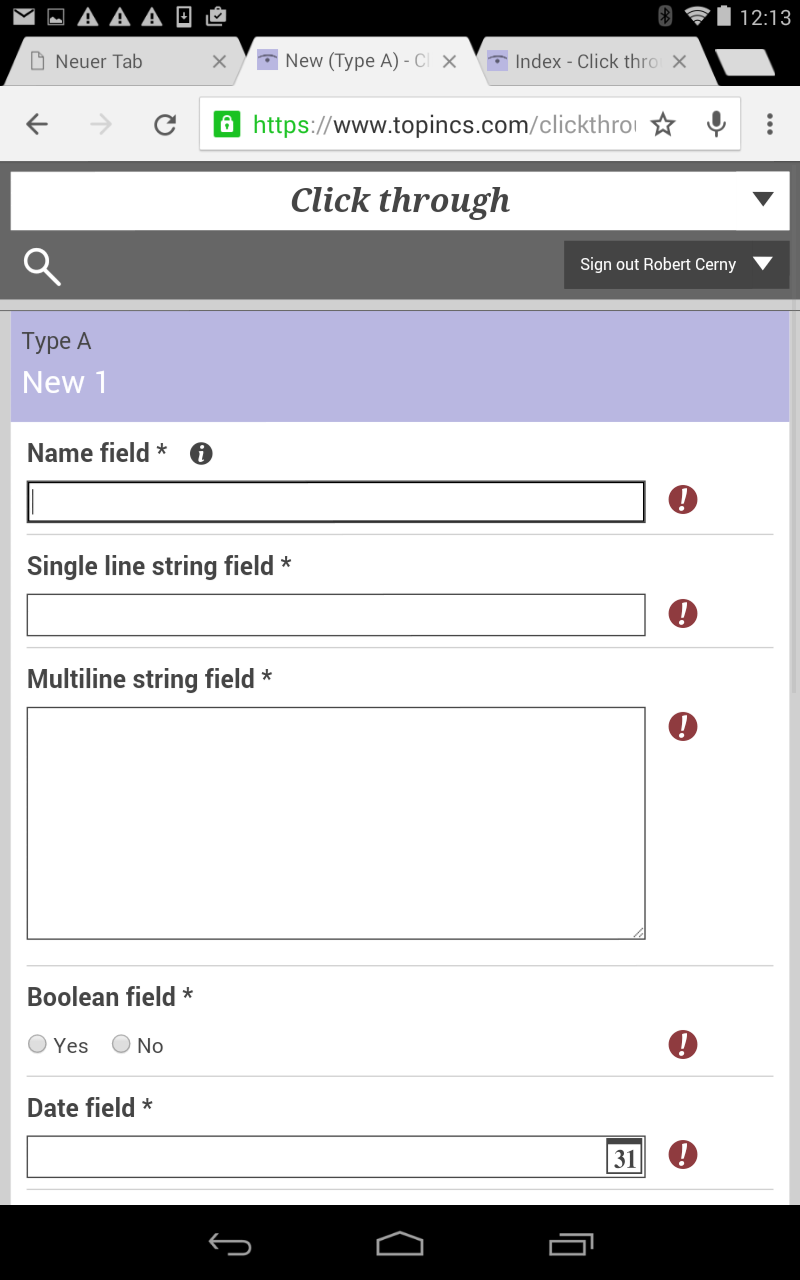Reload the current page
This screenshot has height=1280, width=800.
pos(164,124)
